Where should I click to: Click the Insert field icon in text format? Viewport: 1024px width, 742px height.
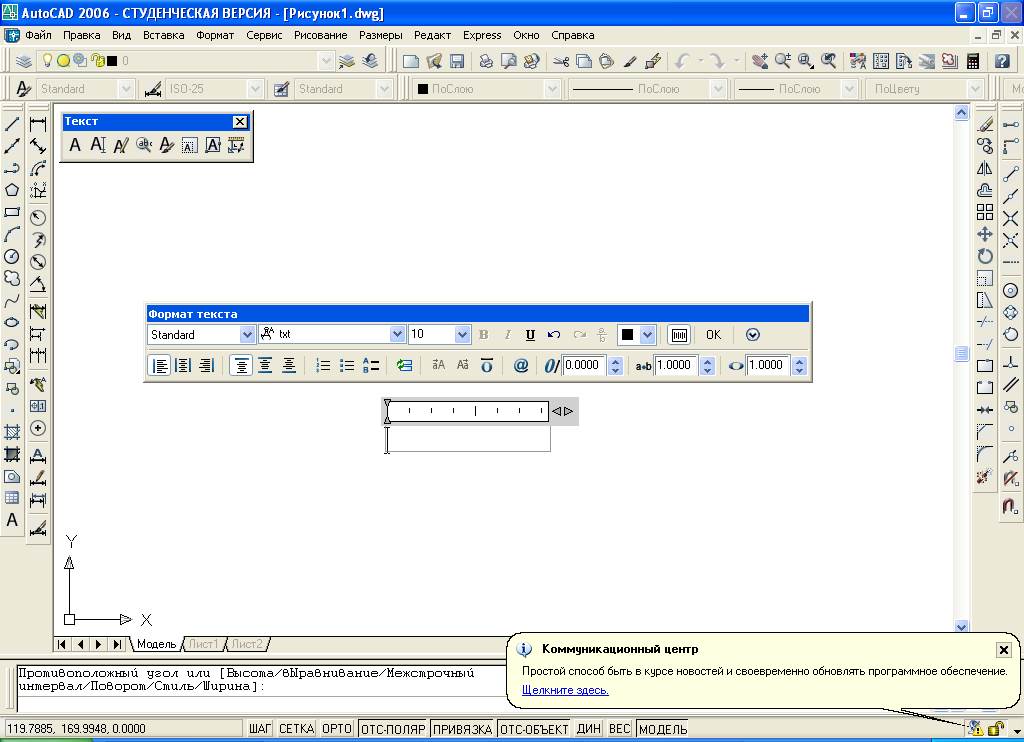click(405, 365)
